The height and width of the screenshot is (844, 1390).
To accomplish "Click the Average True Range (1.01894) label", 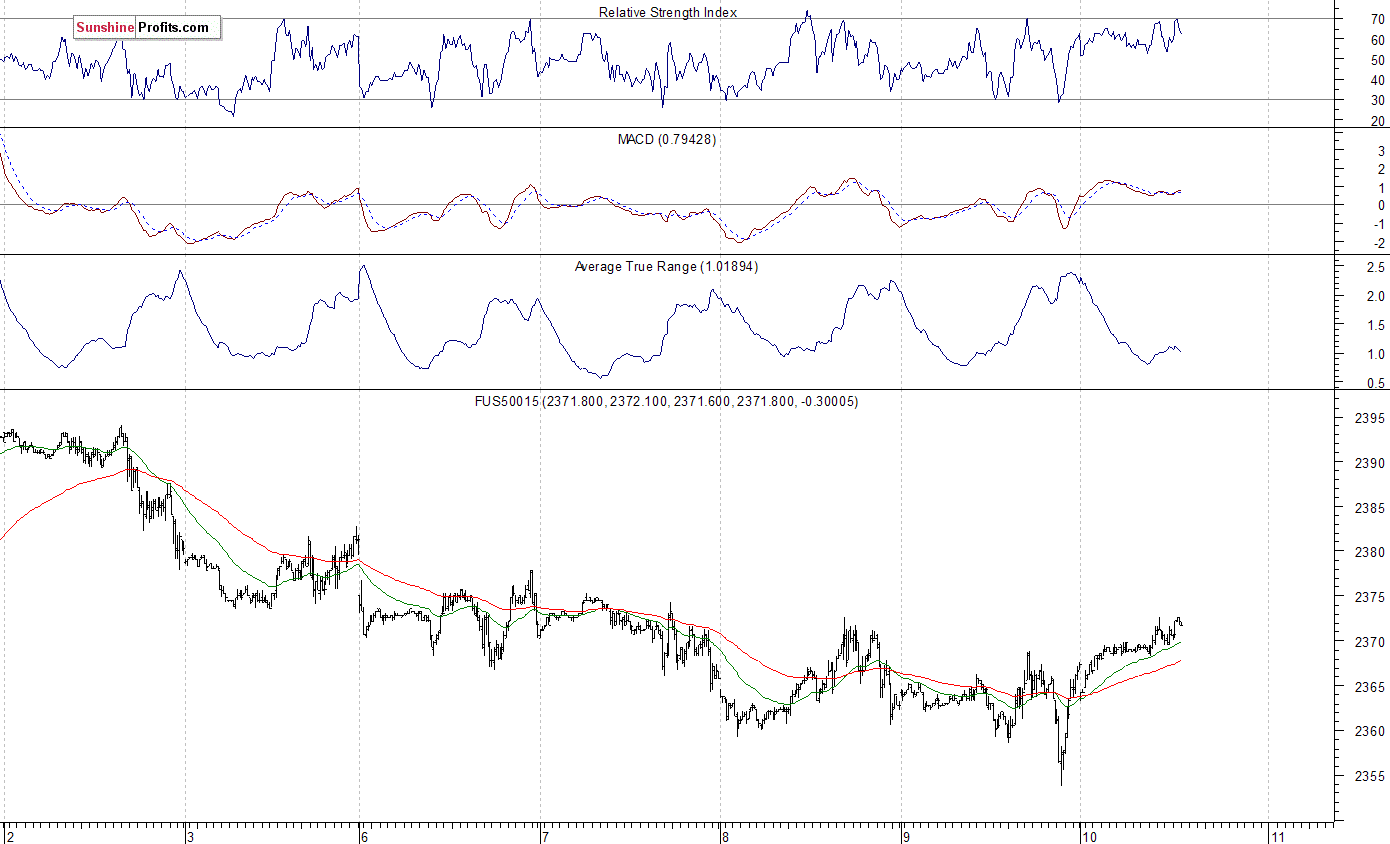I will pos(666,266).
